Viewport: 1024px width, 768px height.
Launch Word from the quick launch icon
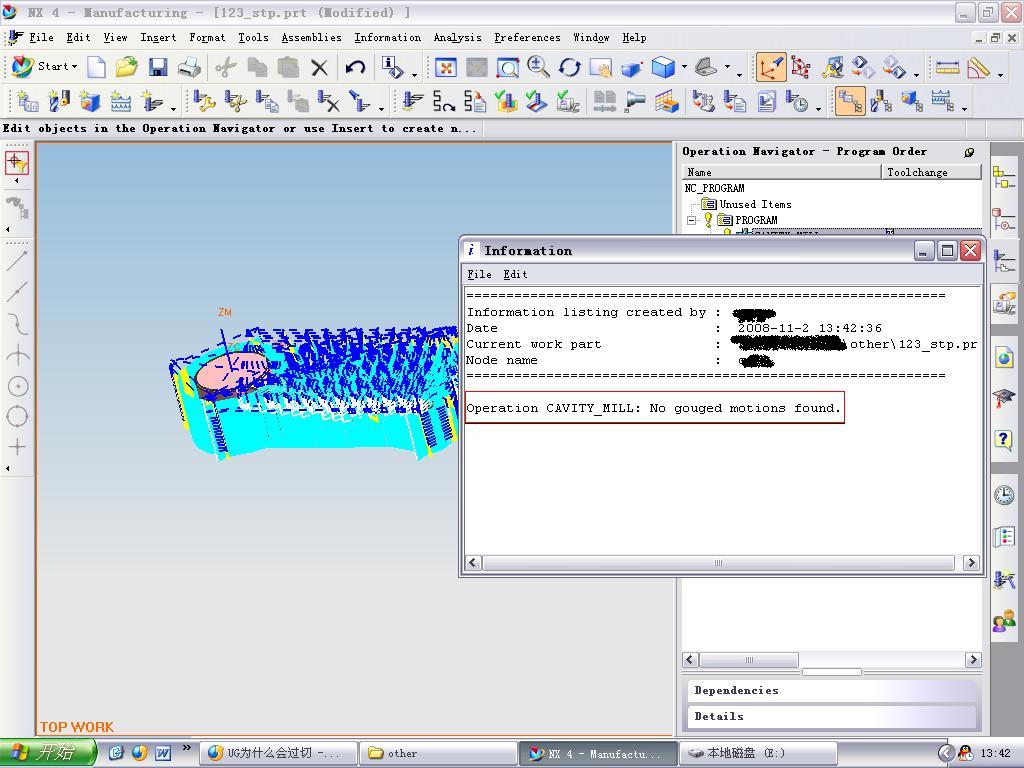point(163,753)
